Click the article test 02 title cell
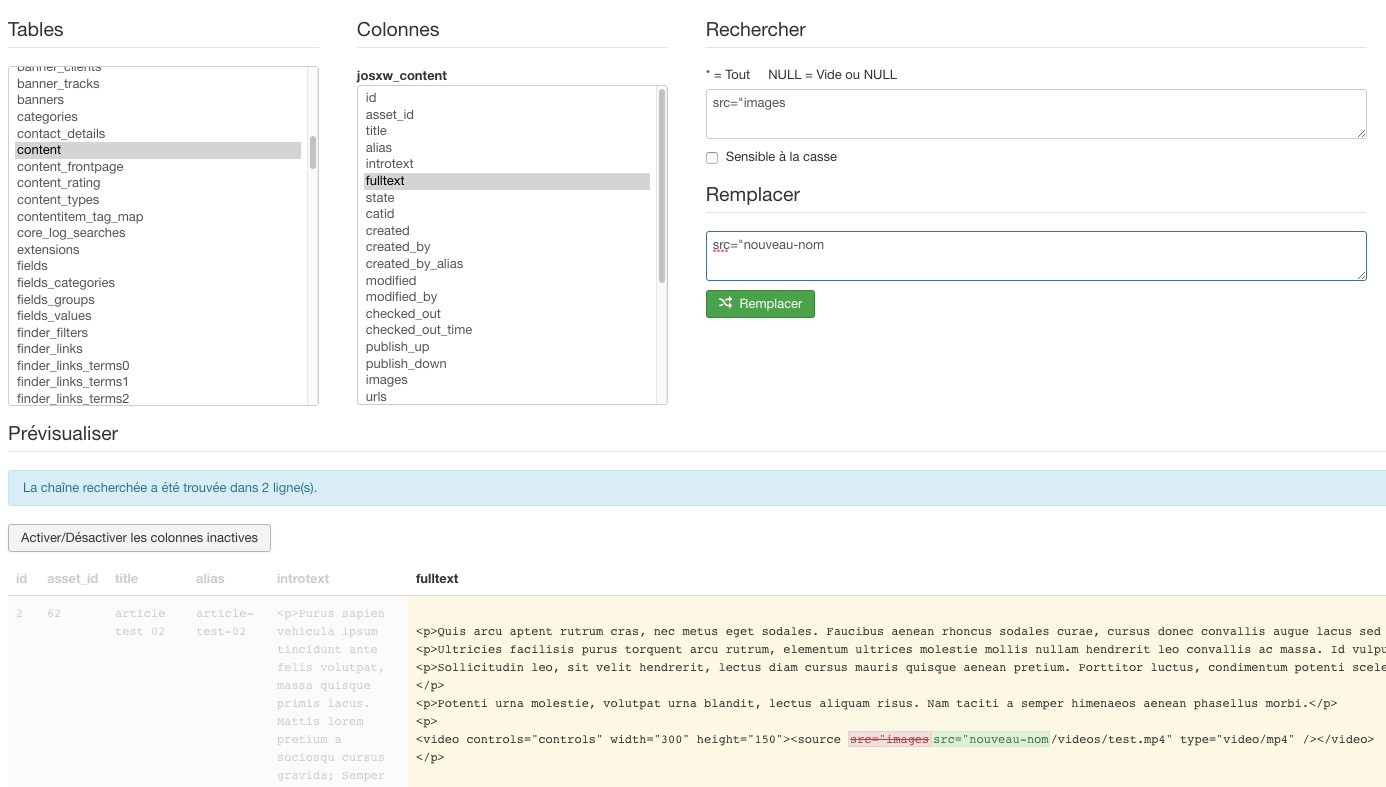 [140, 622]
